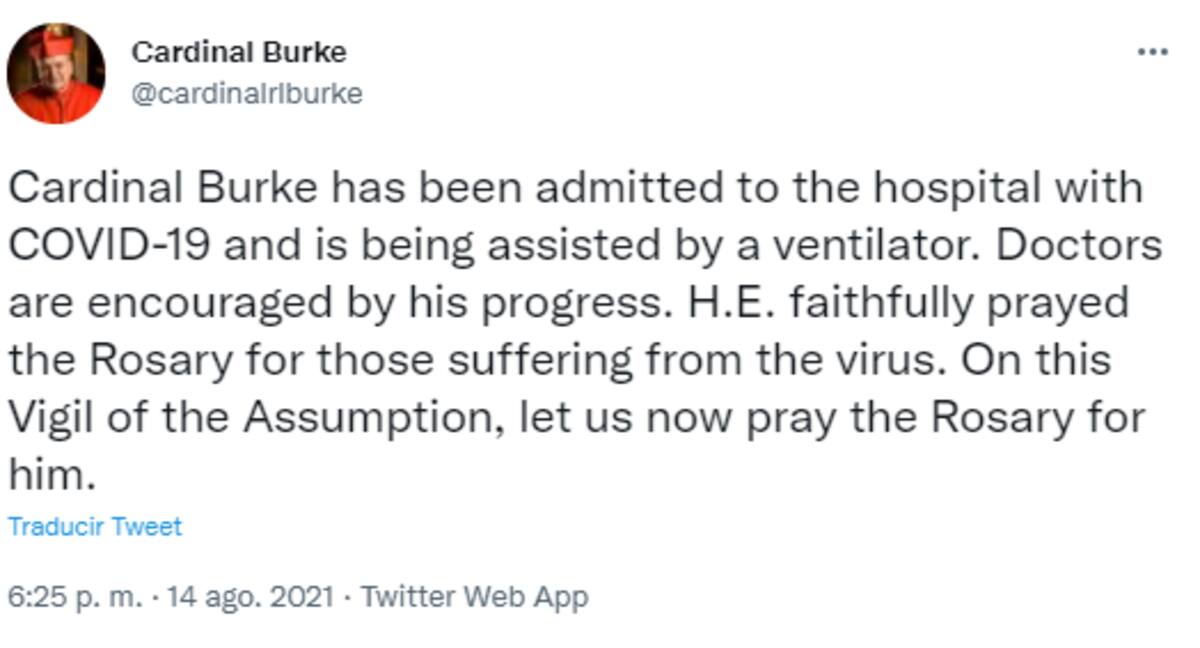Click the Traducir Tweet link
Screen dimensions: 1200x648
click(95, 527)
